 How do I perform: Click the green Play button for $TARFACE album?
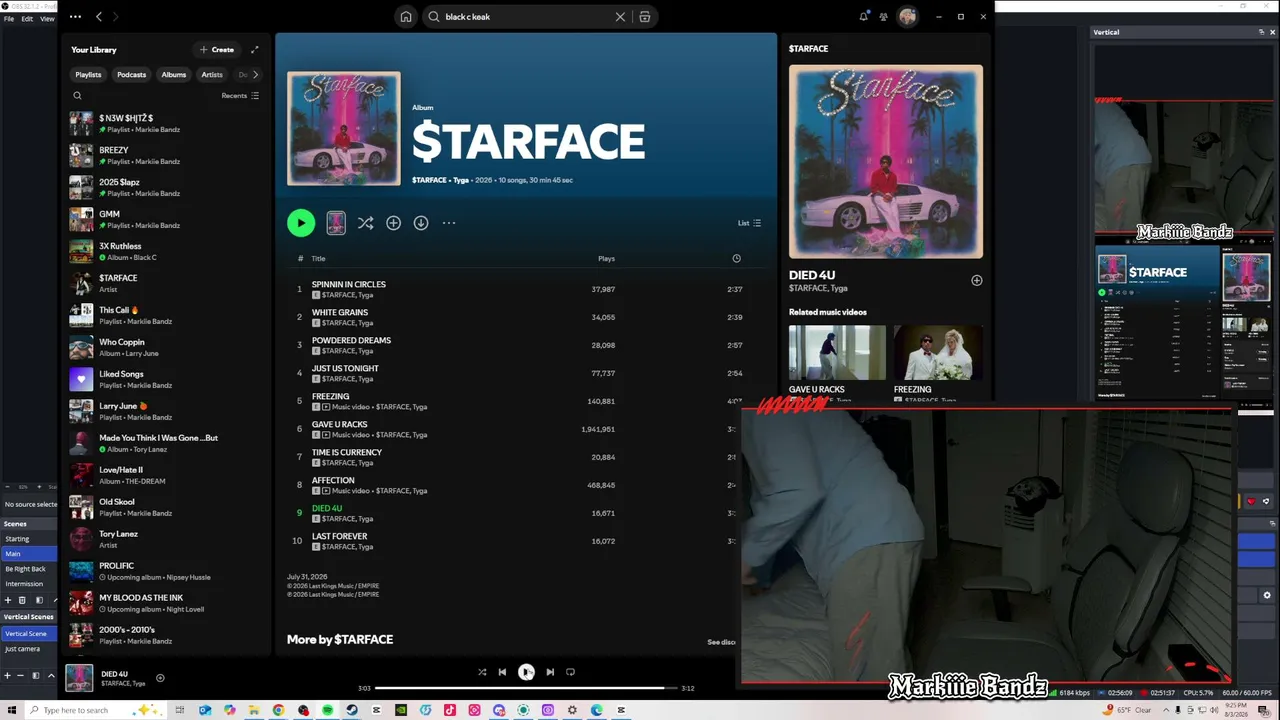(x=301, y=223)
